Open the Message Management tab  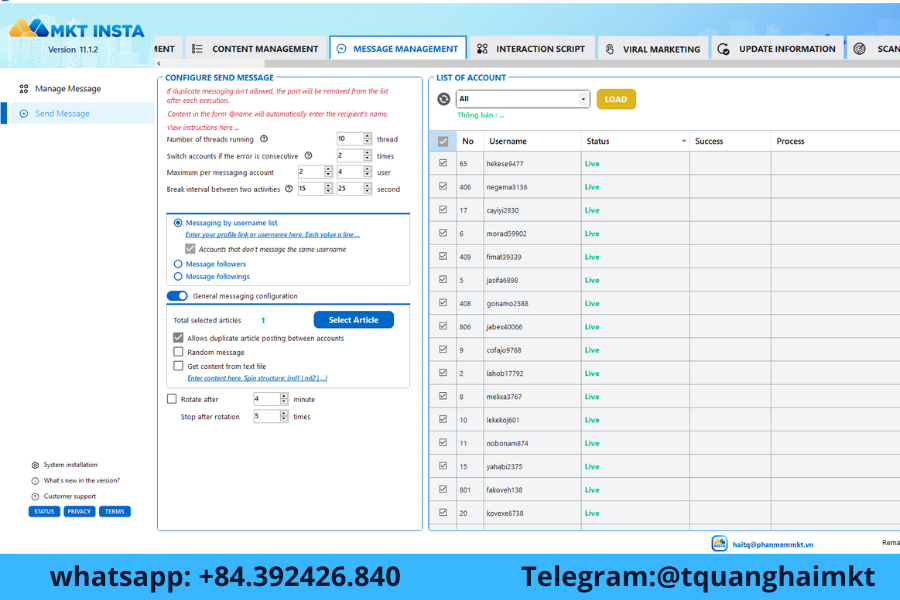(398, 49)
